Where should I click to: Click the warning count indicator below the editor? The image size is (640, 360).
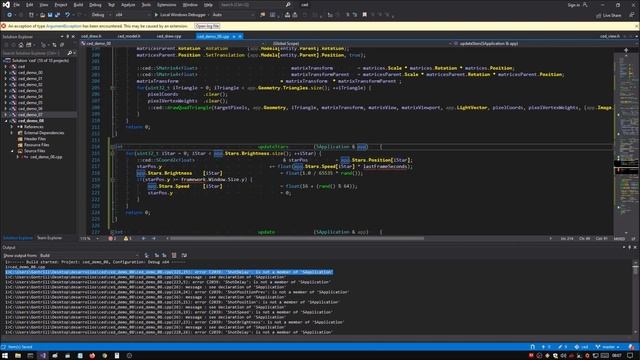coord(127,238)
